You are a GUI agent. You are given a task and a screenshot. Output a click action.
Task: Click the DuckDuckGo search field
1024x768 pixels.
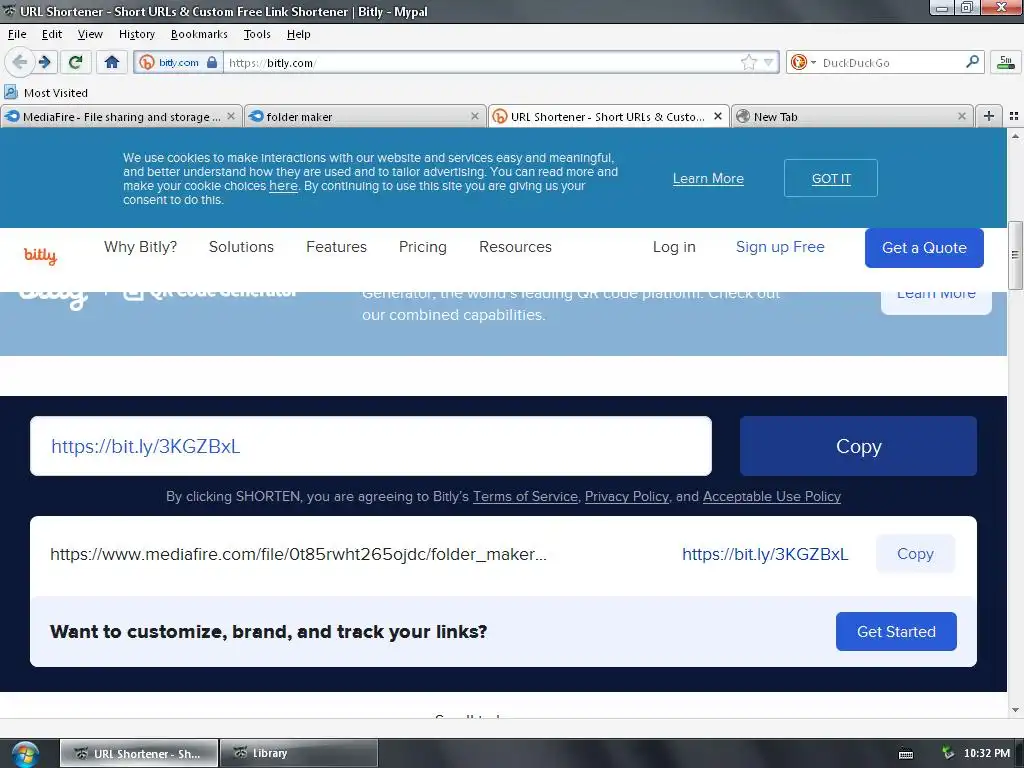coord(889,63)
